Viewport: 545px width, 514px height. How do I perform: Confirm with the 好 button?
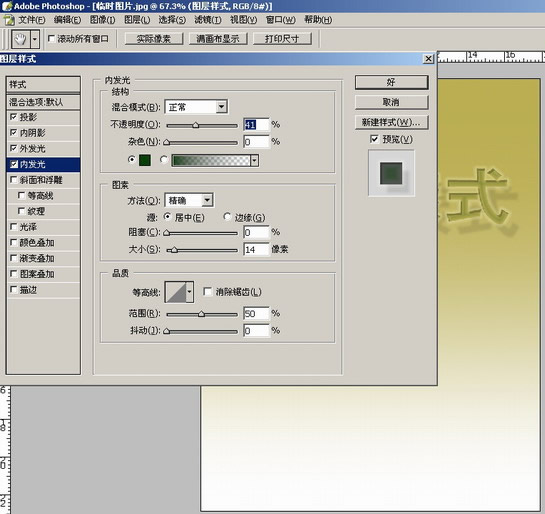pyautogui.click(x=391, y=82)
